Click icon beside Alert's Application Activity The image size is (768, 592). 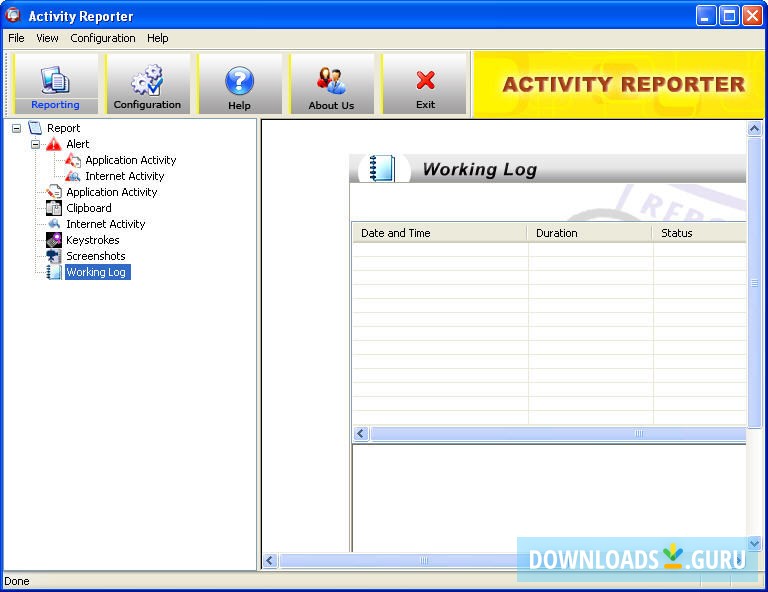pyautogui.click(x=73, y=160)
